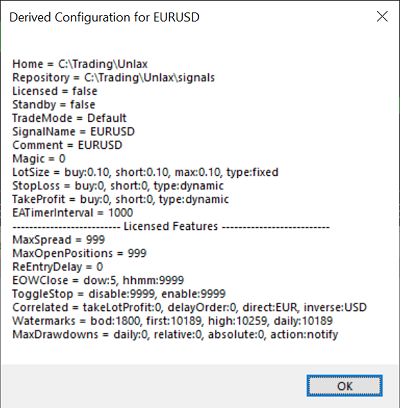
Task: Click the 'MaxOpenPositions = 999' line
Action: 79,253
